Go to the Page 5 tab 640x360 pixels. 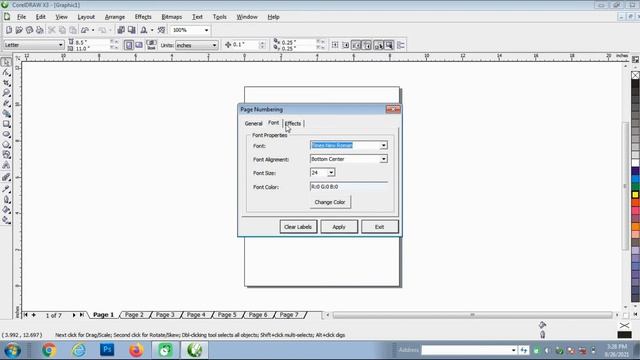227,315
